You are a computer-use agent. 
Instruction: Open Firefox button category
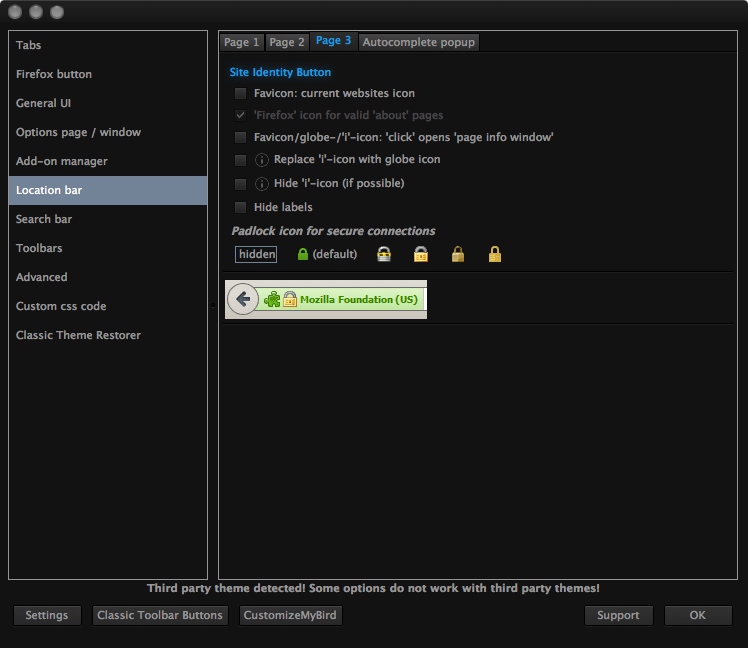108,74
